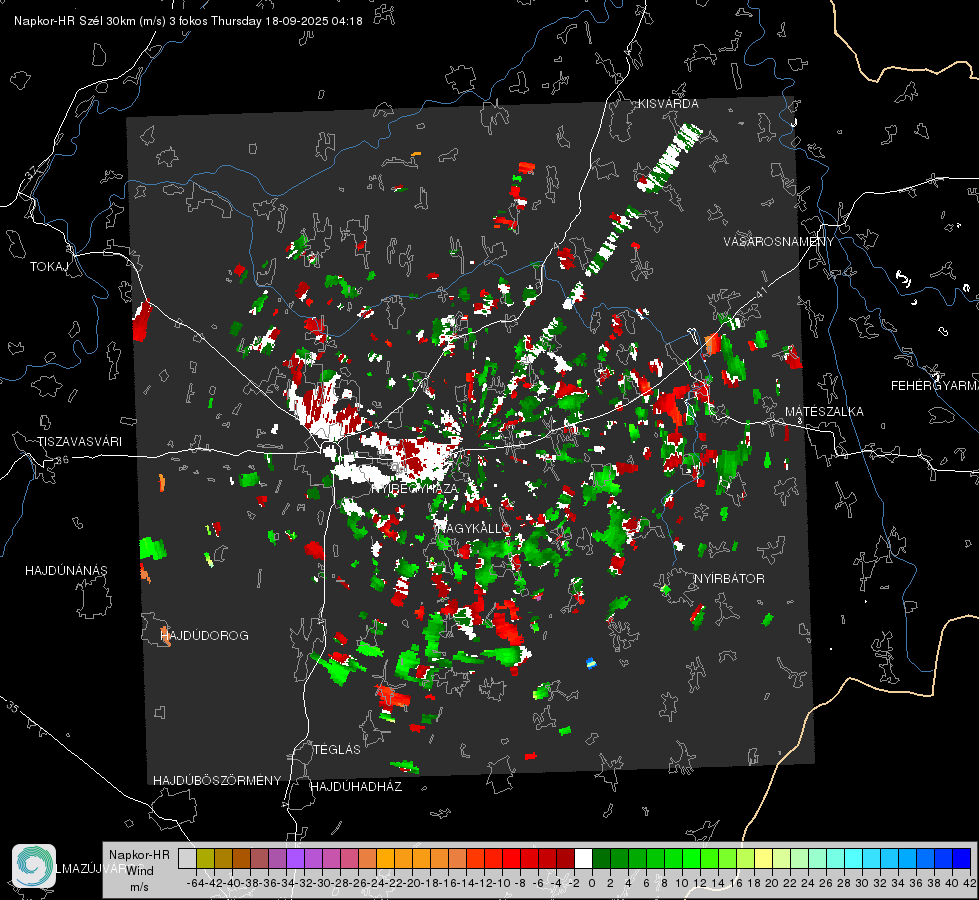Viewport: 979px width, 900px height.
Task: Click the TEGLAS town label
Action: click(336, 749)
